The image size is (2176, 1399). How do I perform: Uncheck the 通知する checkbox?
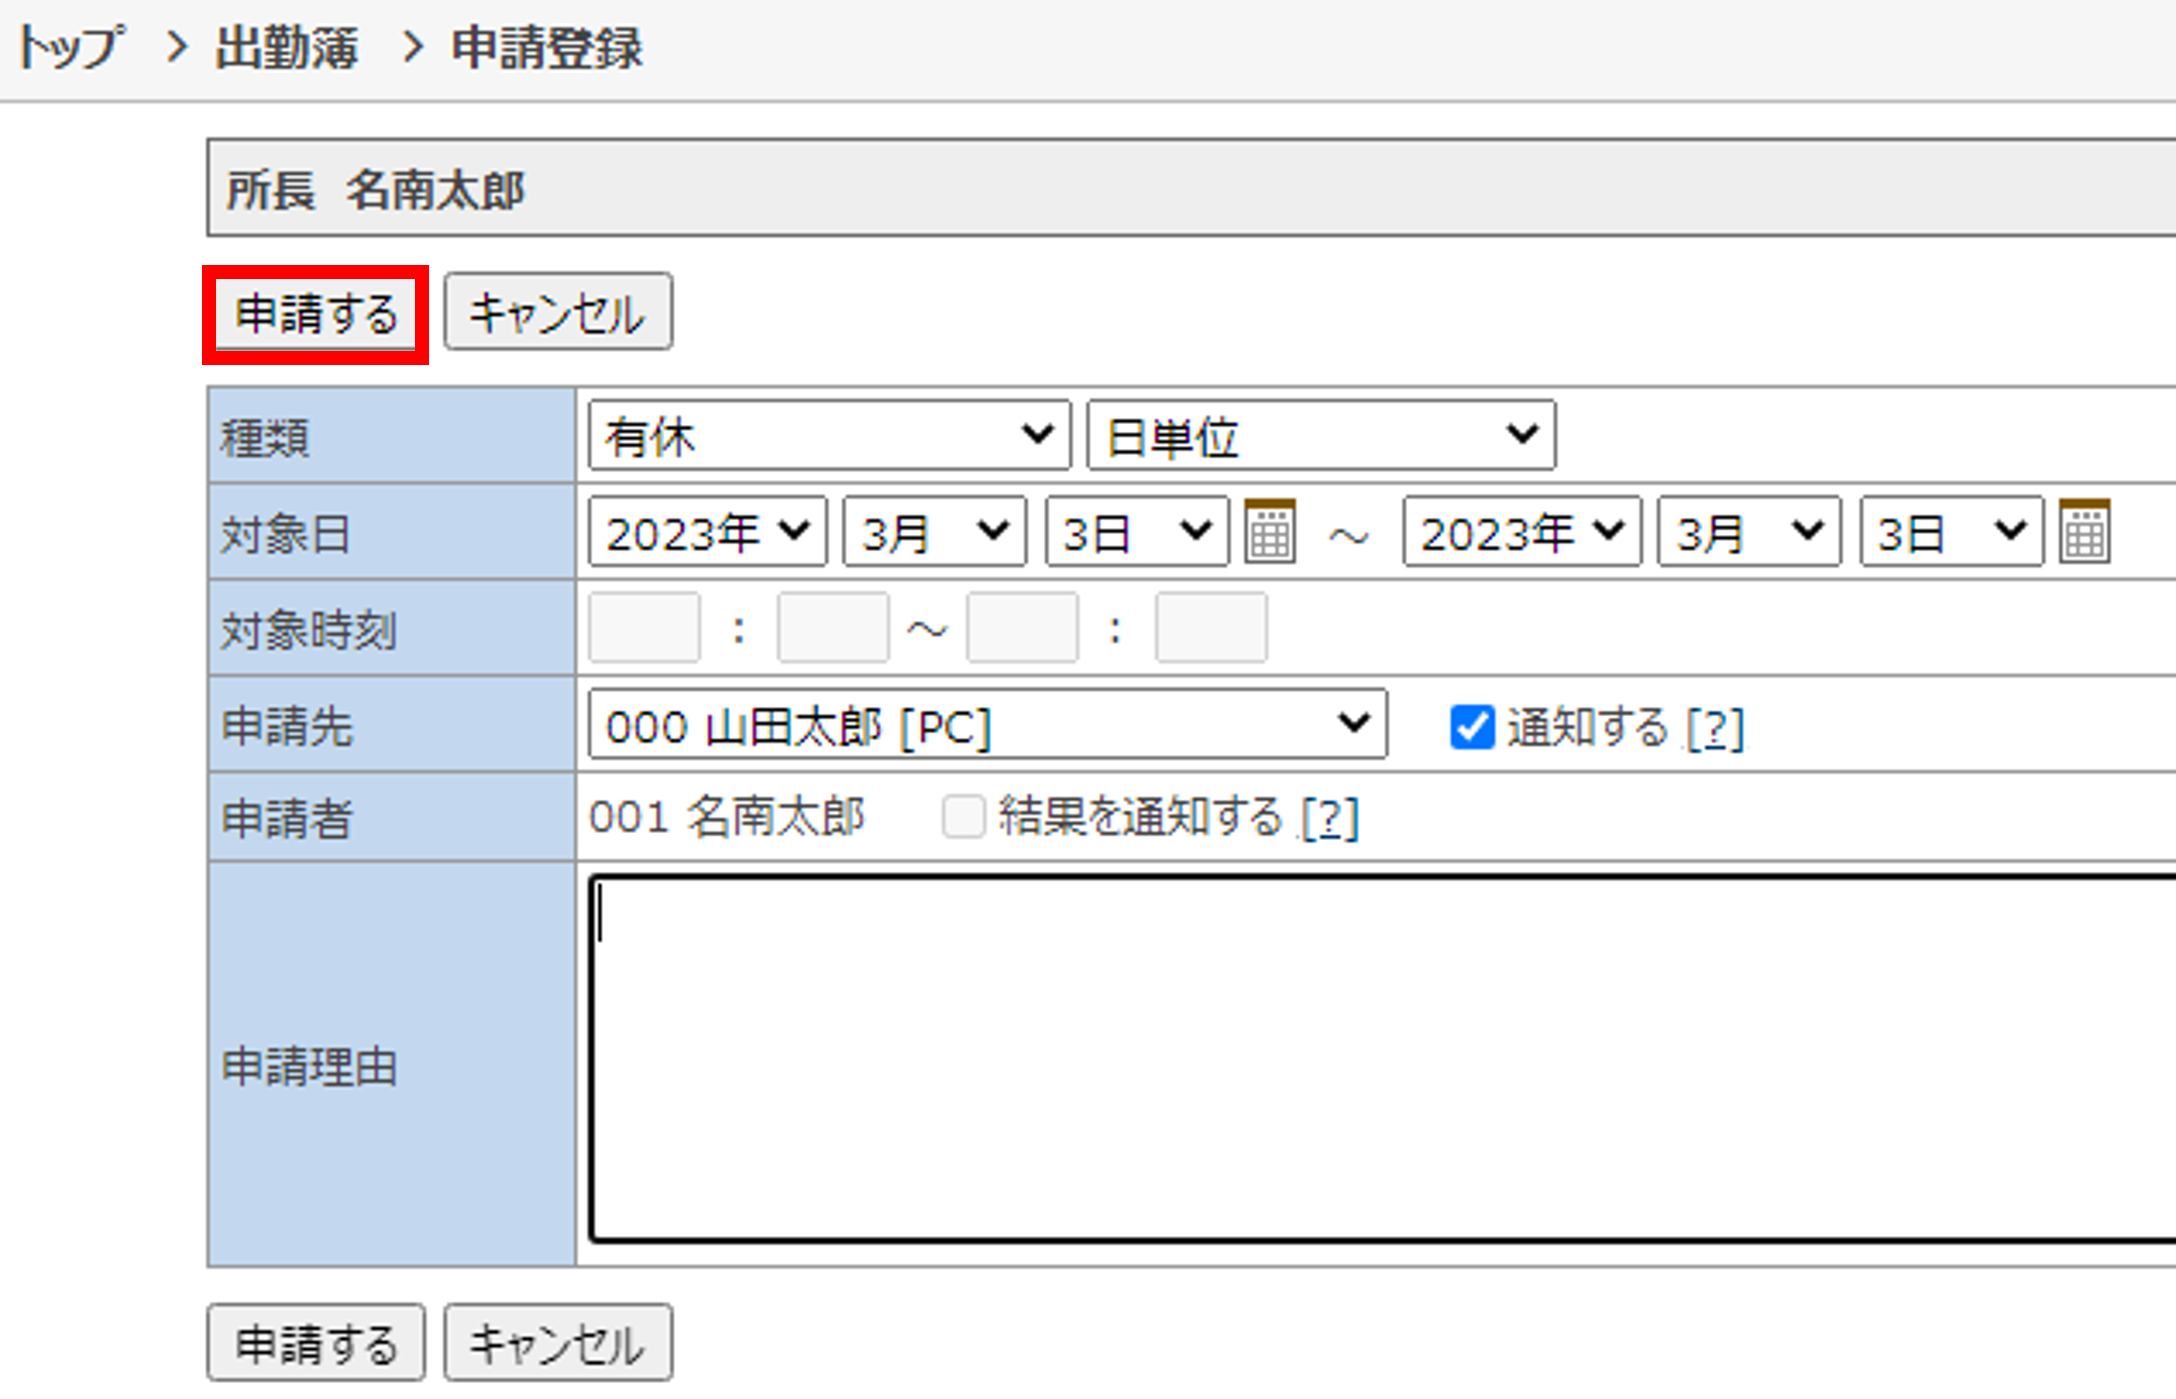1472,727
